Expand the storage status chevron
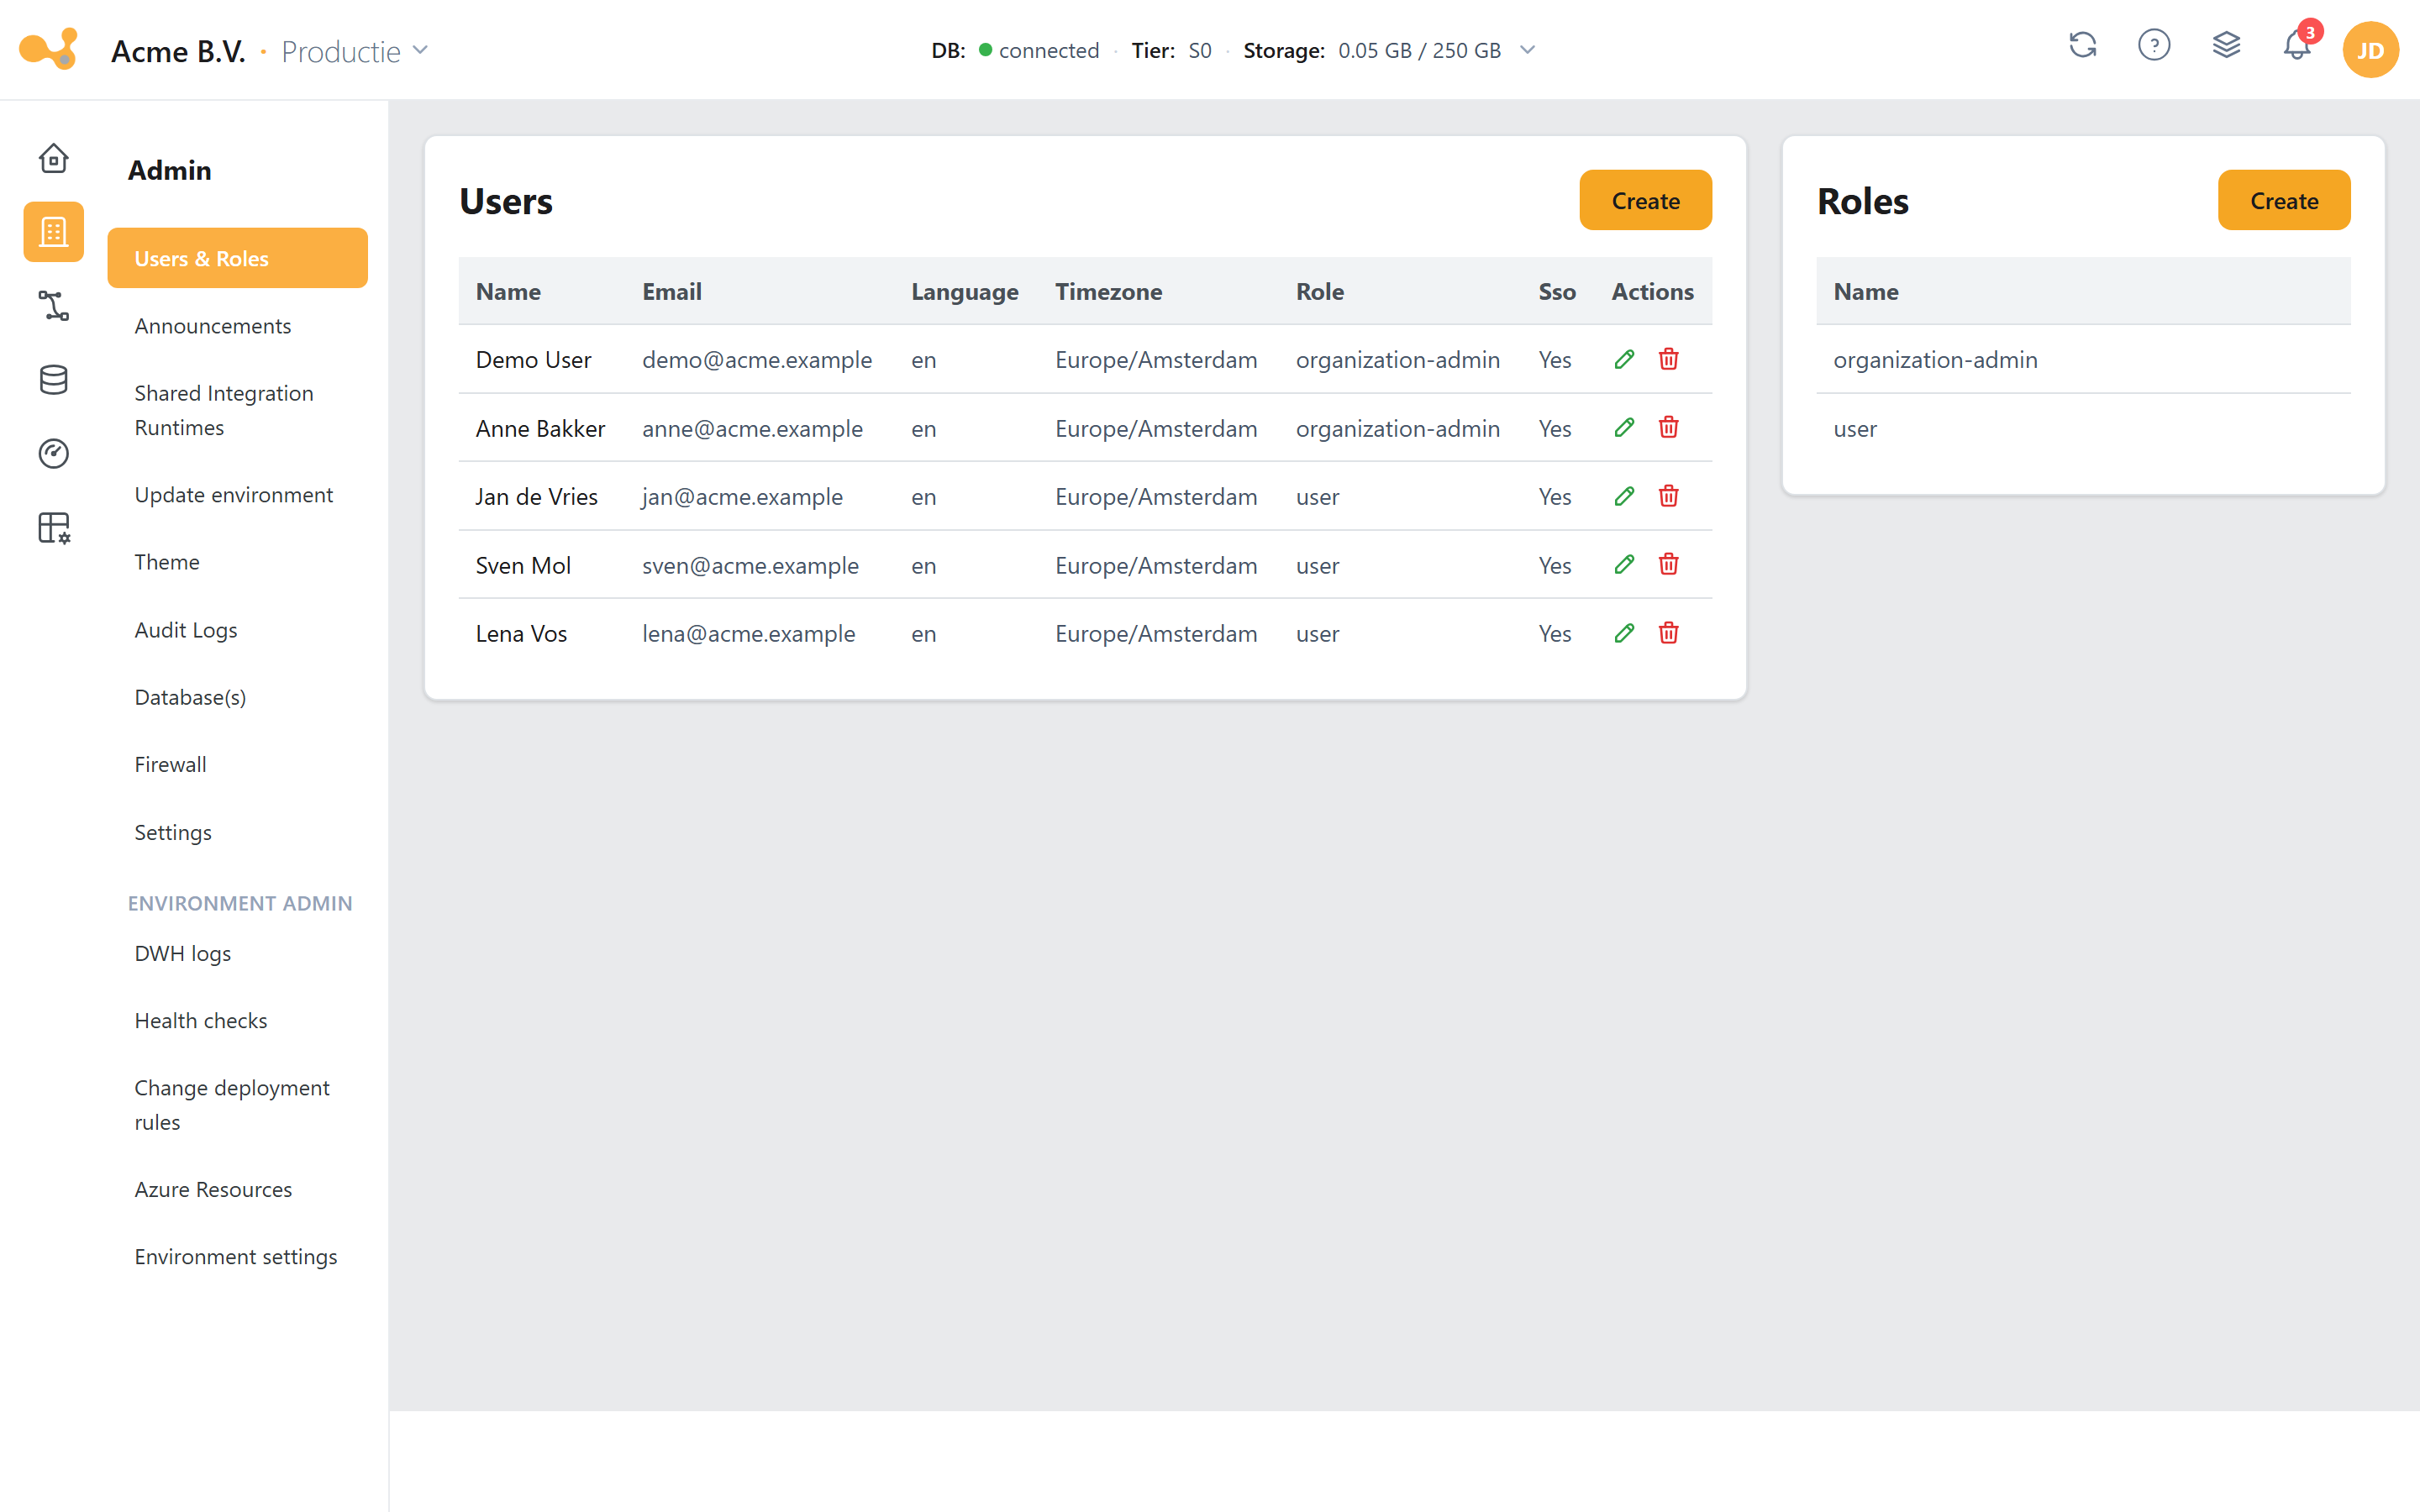 click(x=1527, y=50)
